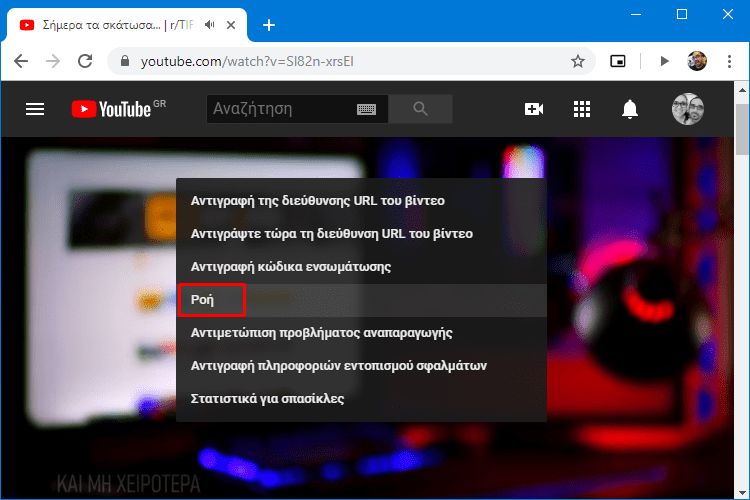Viewport: 750px width, 500px height.
Task: Click the create video camera icon
Action: click(534, 109)
